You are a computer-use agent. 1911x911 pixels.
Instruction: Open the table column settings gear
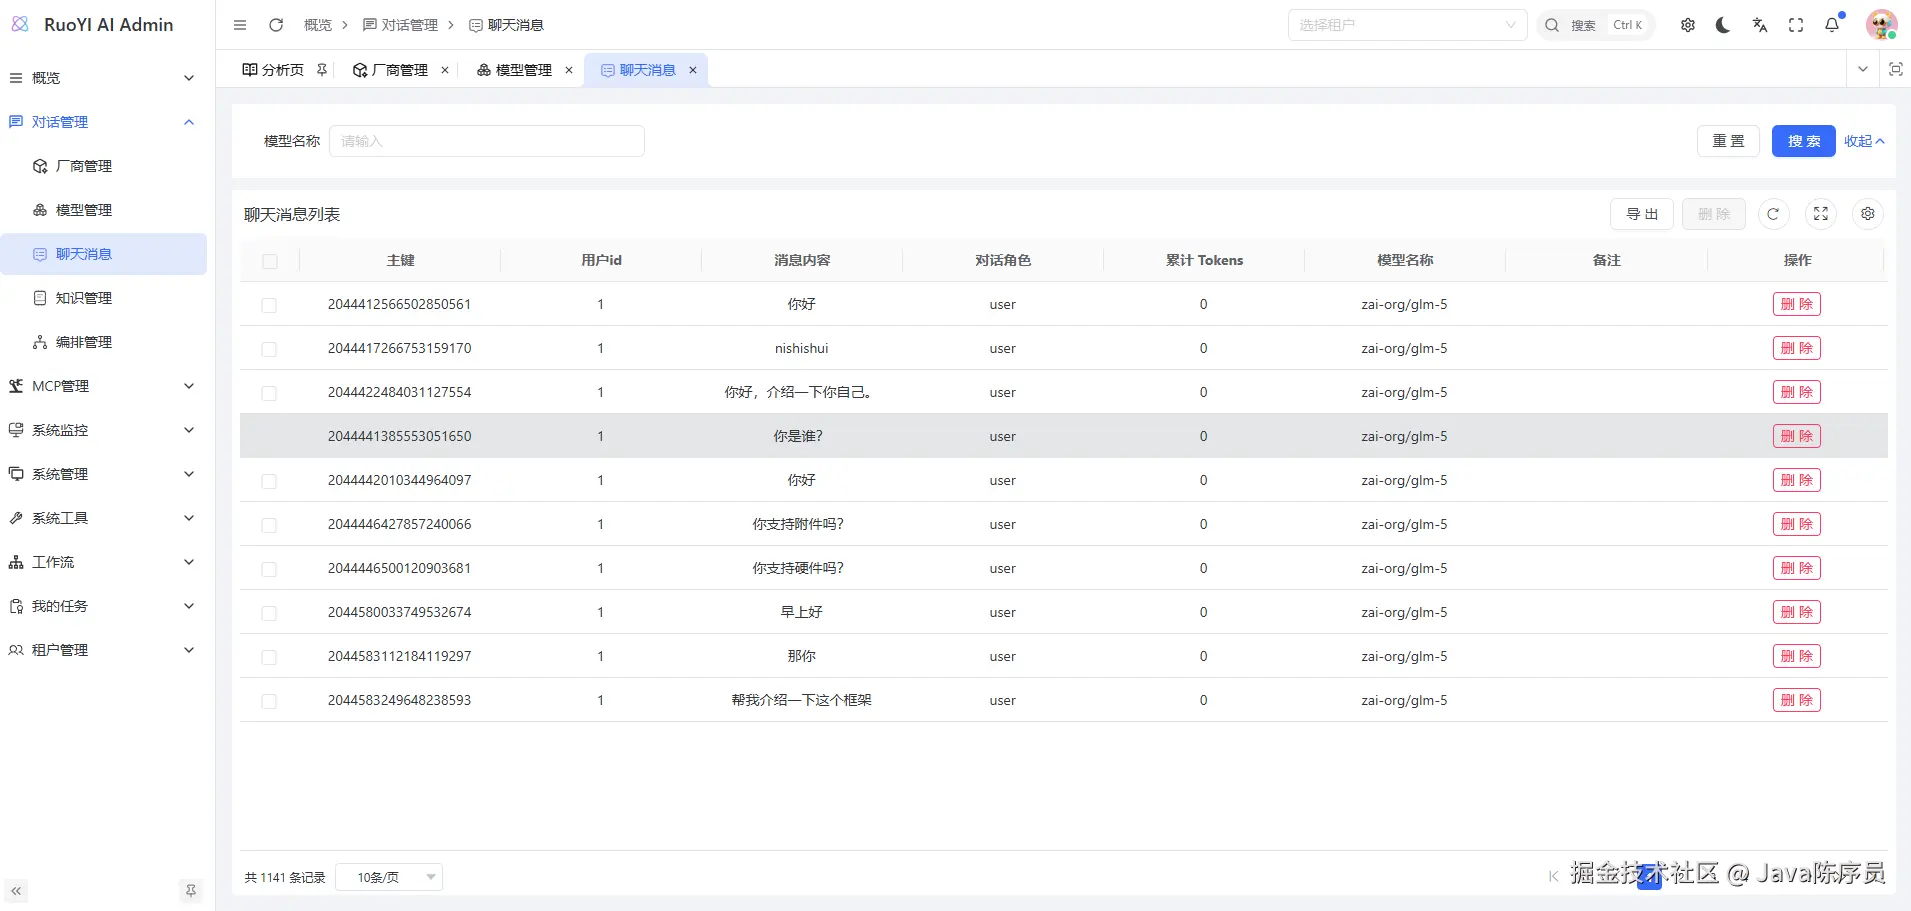pyautogui.click(x=1867, y=214)
